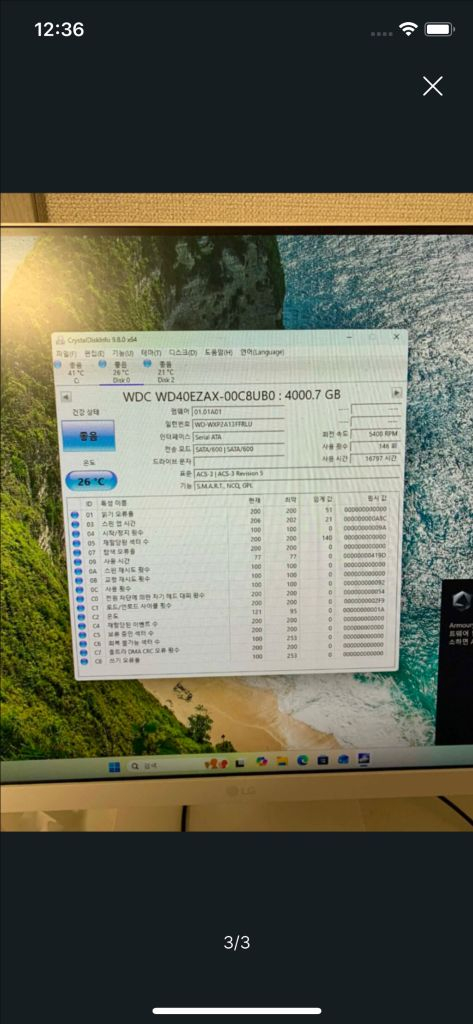Click the 현재 column header
The width and height of the screenshot is (473, 1024).
[x=255, y=500]
